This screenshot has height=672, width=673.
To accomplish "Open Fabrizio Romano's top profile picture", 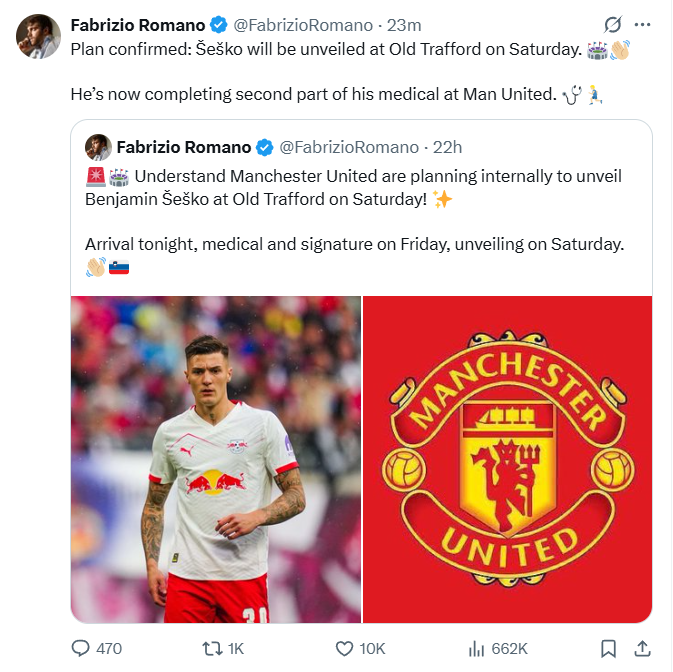I will pos(38,36).
